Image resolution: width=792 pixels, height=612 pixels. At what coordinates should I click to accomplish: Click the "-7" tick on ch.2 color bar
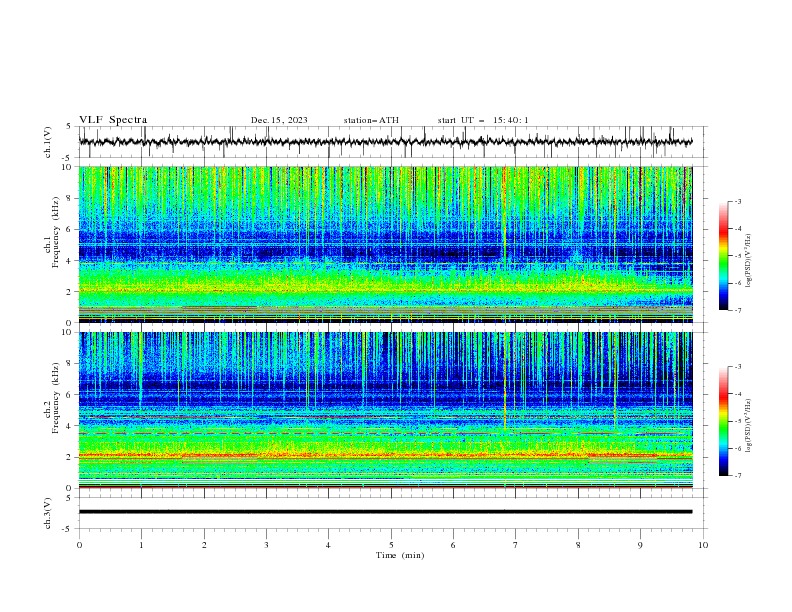click(737, 475)
